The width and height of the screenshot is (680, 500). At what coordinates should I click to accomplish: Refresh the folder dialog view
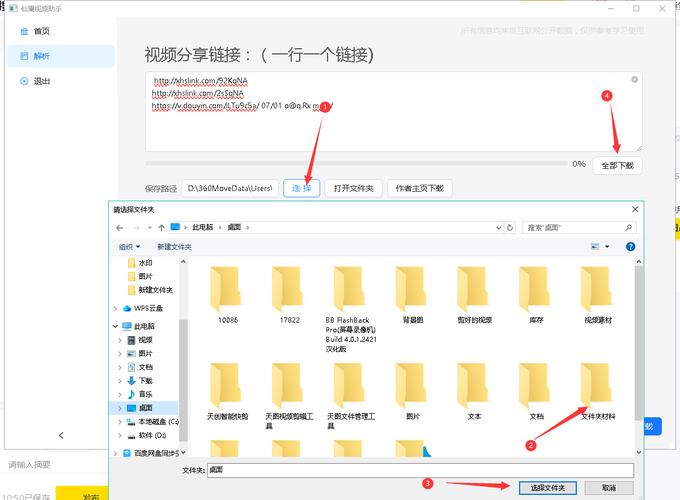pyautogui.click(x=510, y=228)
